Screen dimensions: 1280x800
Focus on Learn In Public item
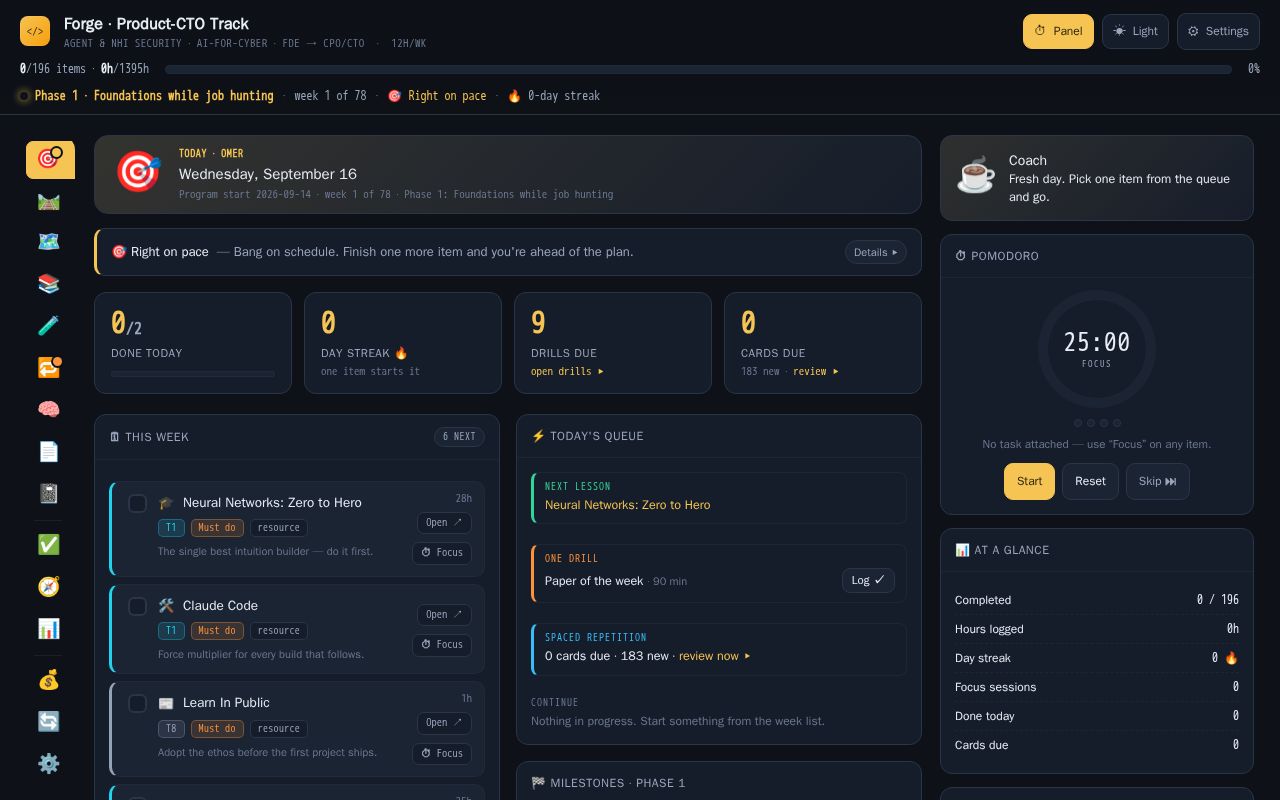tap(442, 753)
